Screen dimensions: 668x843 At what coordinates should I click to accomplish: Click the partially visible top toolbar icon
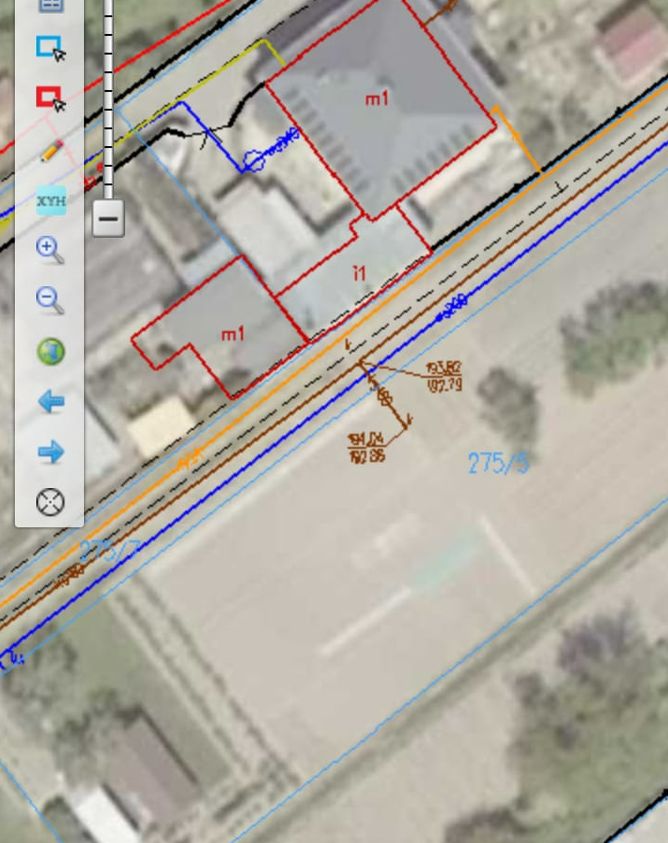point(51,6)
